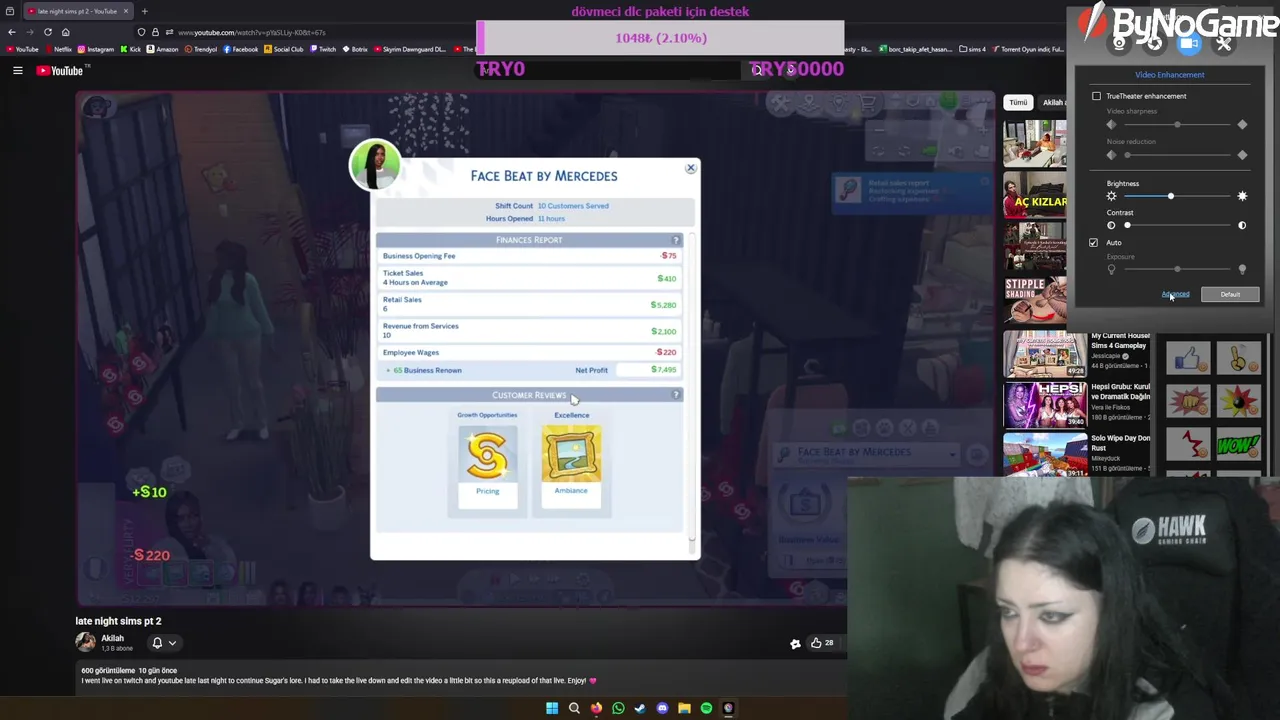Click the Customer Reviews help question mark

676,395
